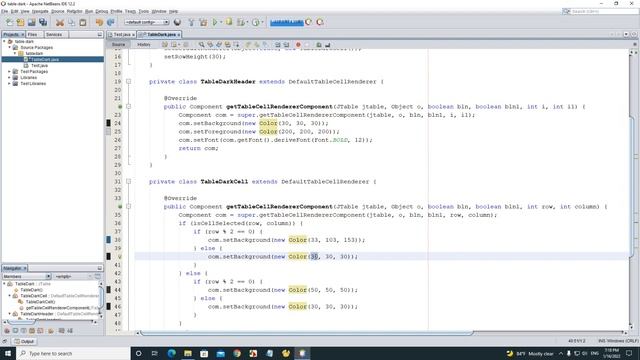
Task: Click the globe browser icon in toolbar
Action: click(x=177, y=22)
